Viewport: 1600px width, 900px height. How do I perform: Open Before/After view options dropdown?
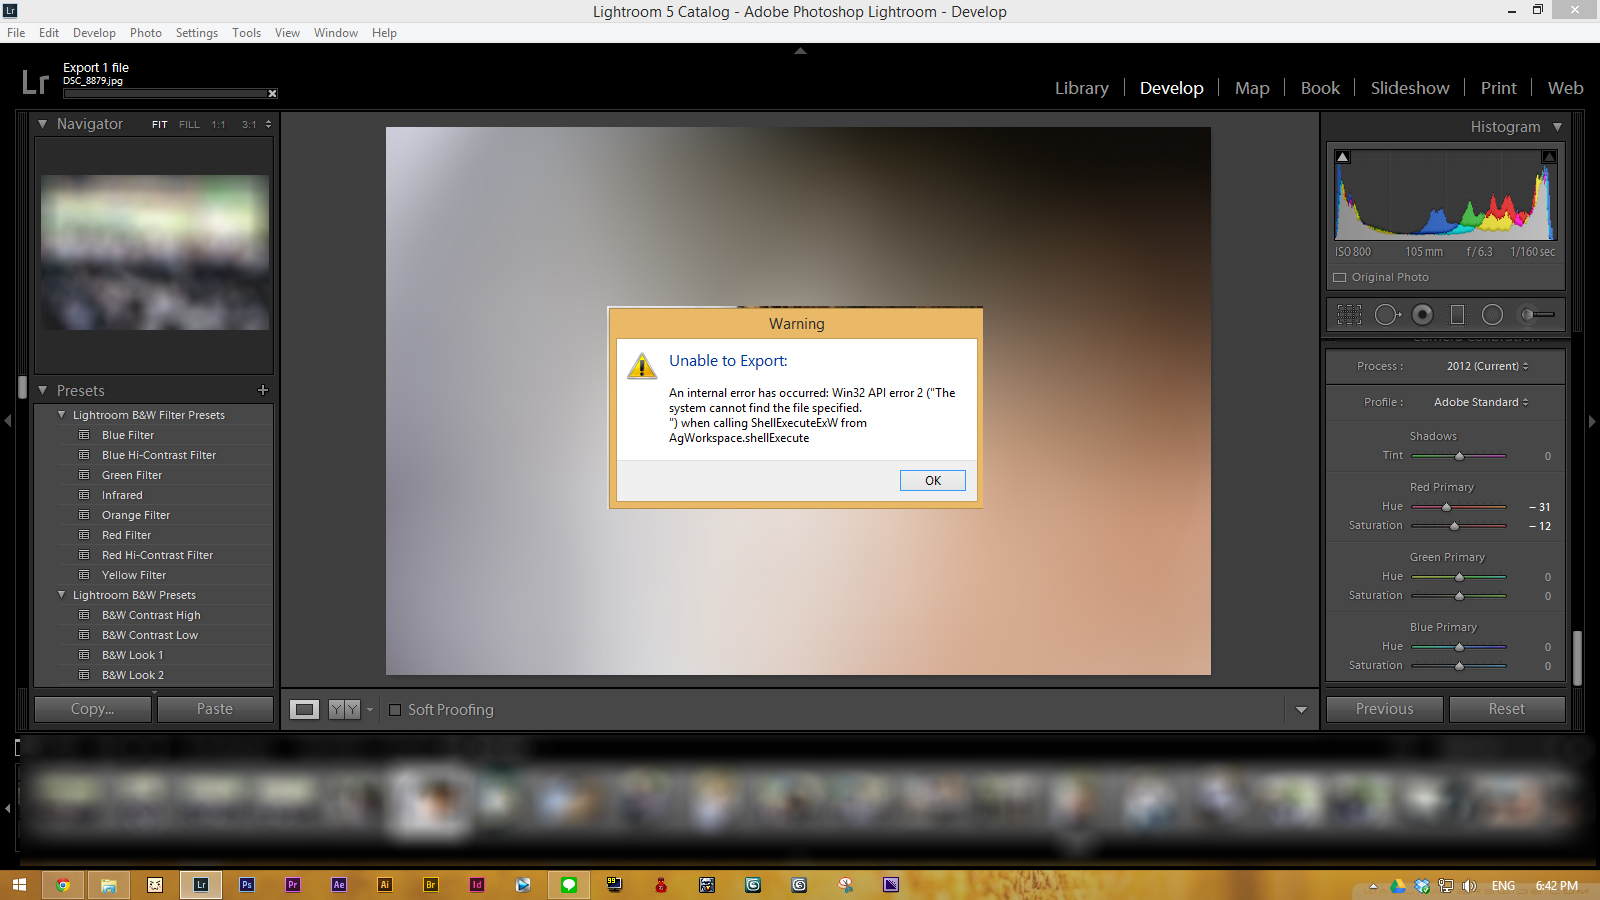370,710
